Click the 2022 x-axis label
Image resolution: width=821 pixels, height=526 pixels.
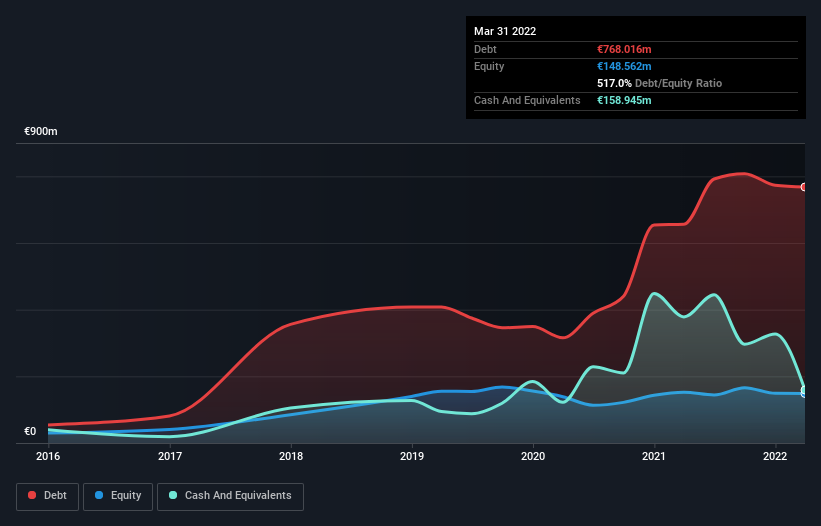pos(775,456)
